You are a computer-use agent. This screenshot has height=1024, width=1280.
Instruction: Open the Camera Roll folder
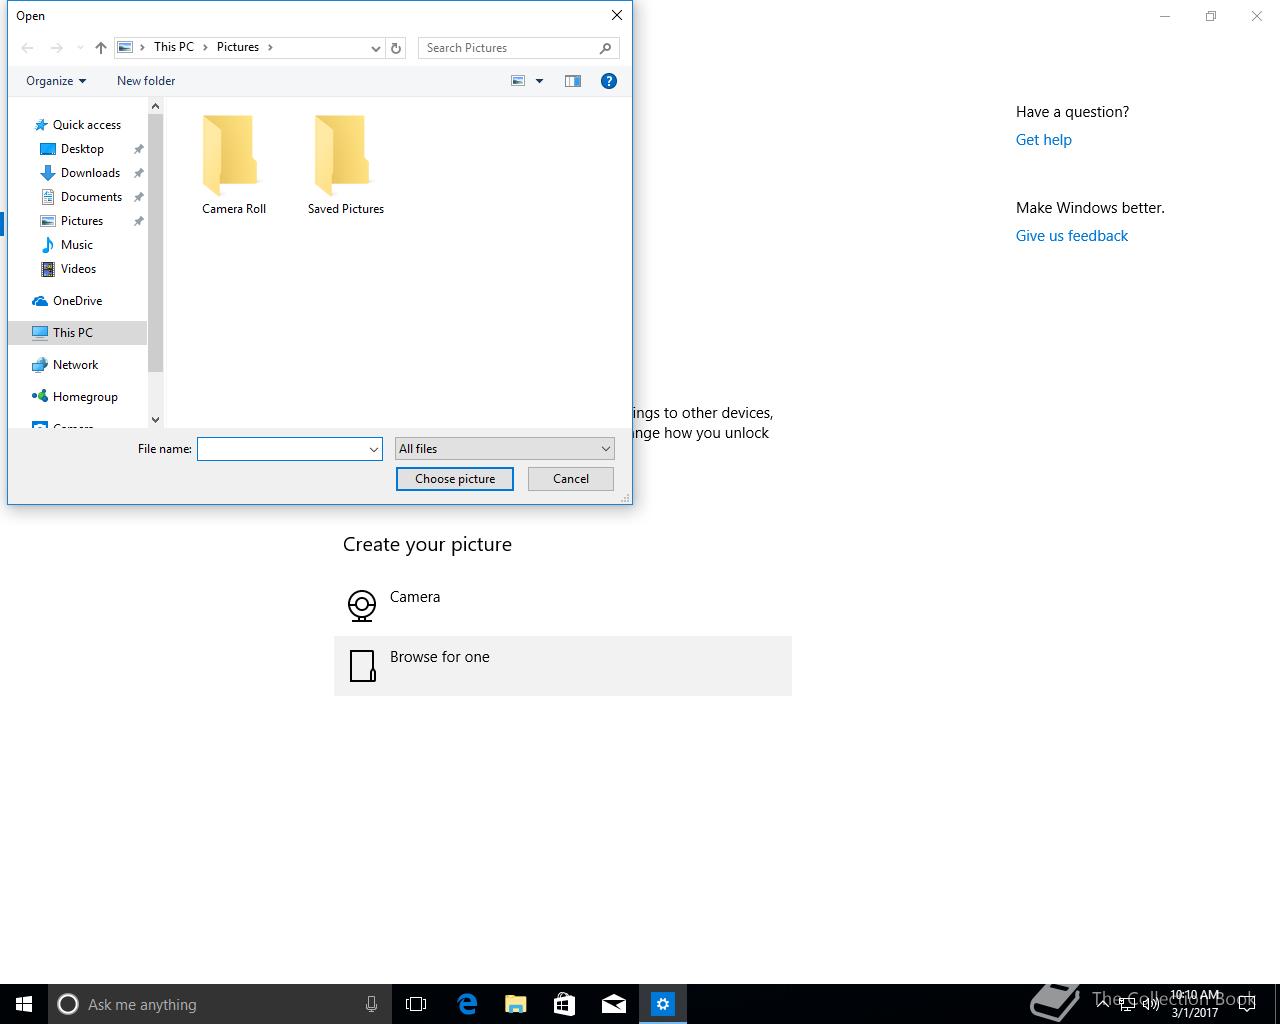[x=233, y=165]
